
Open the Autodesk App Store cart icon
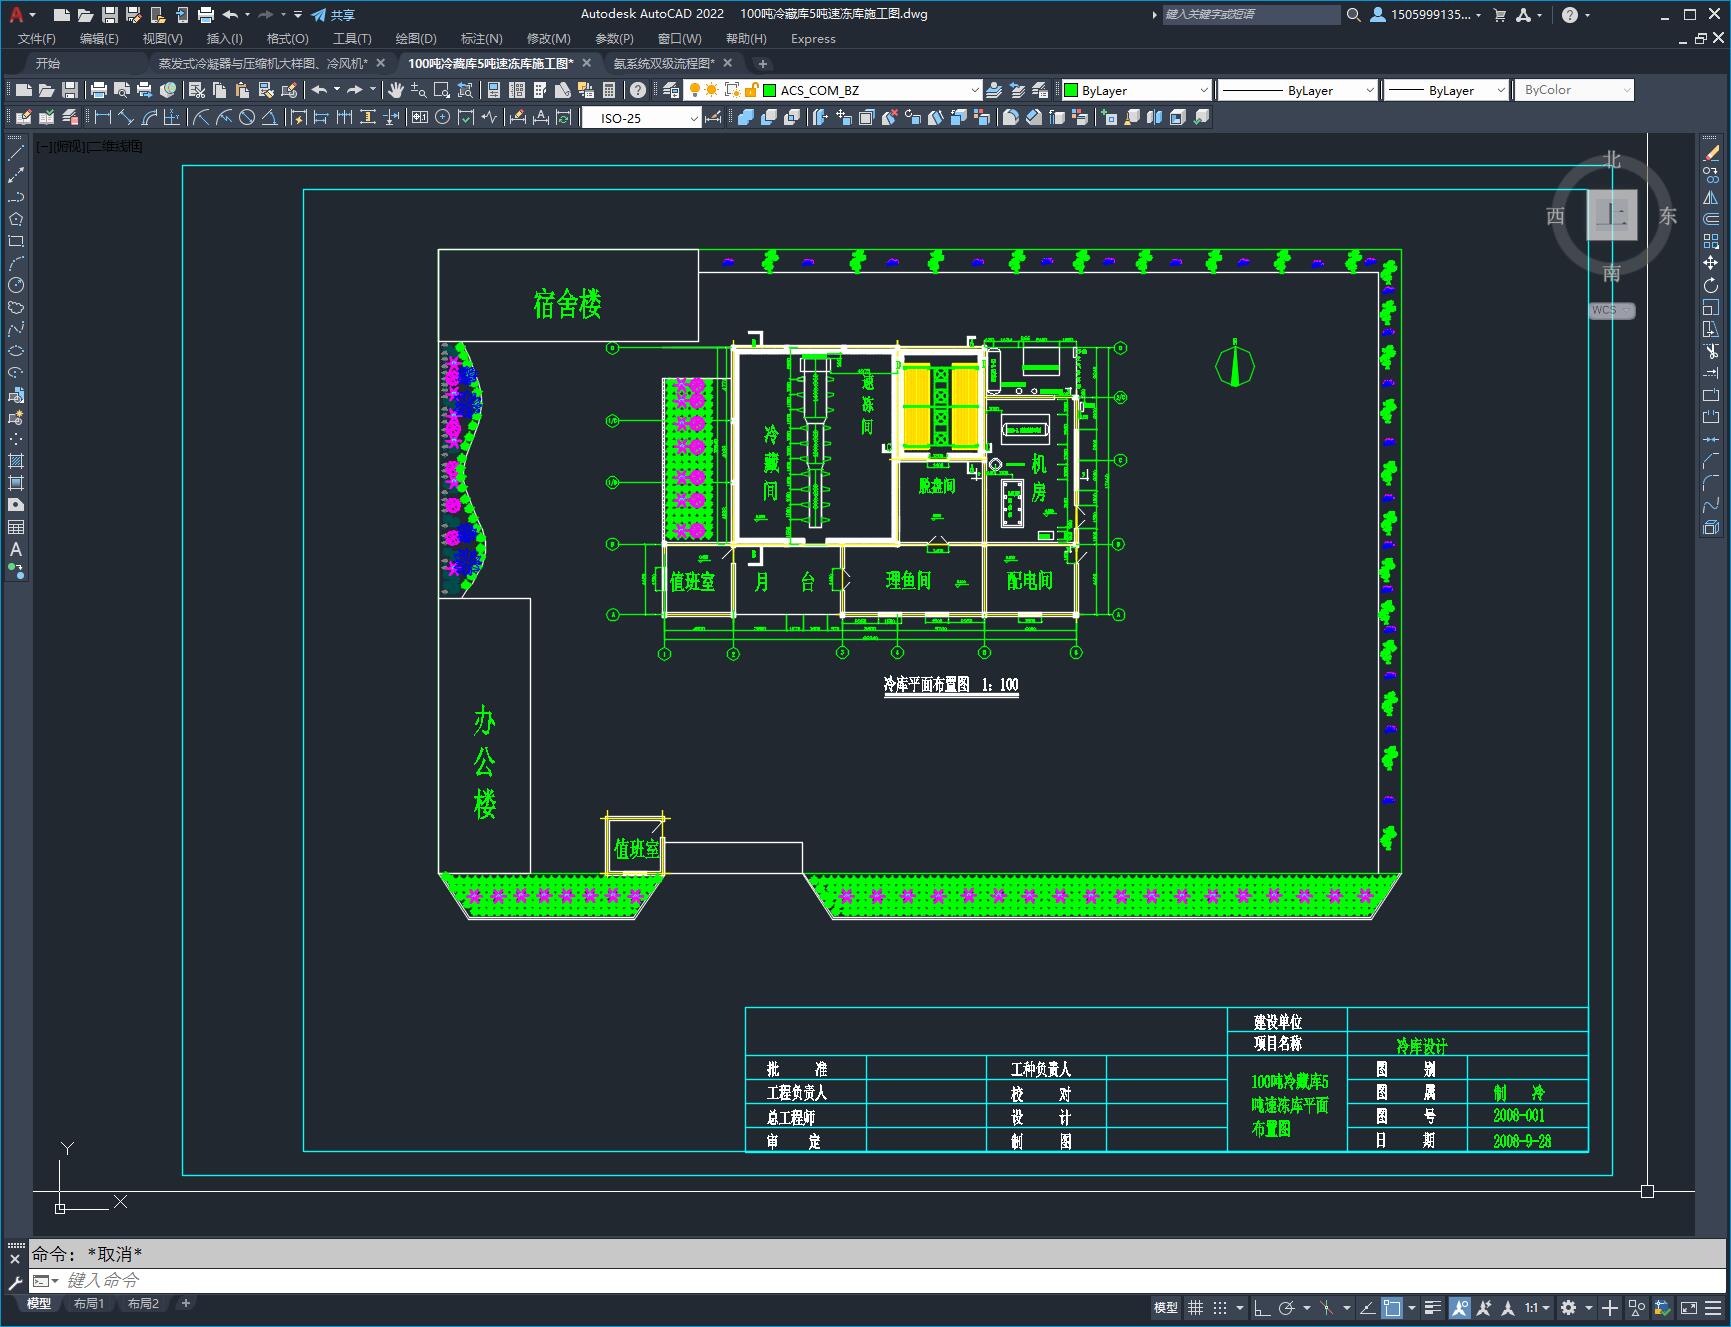pos(1499,15)
